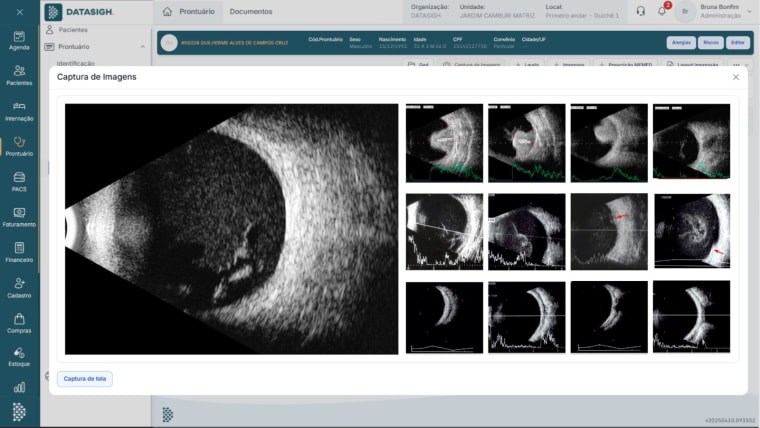Open the user profile dropdown arrow
760x428 pixels.
pyautogui.click(x=749, y=12)
